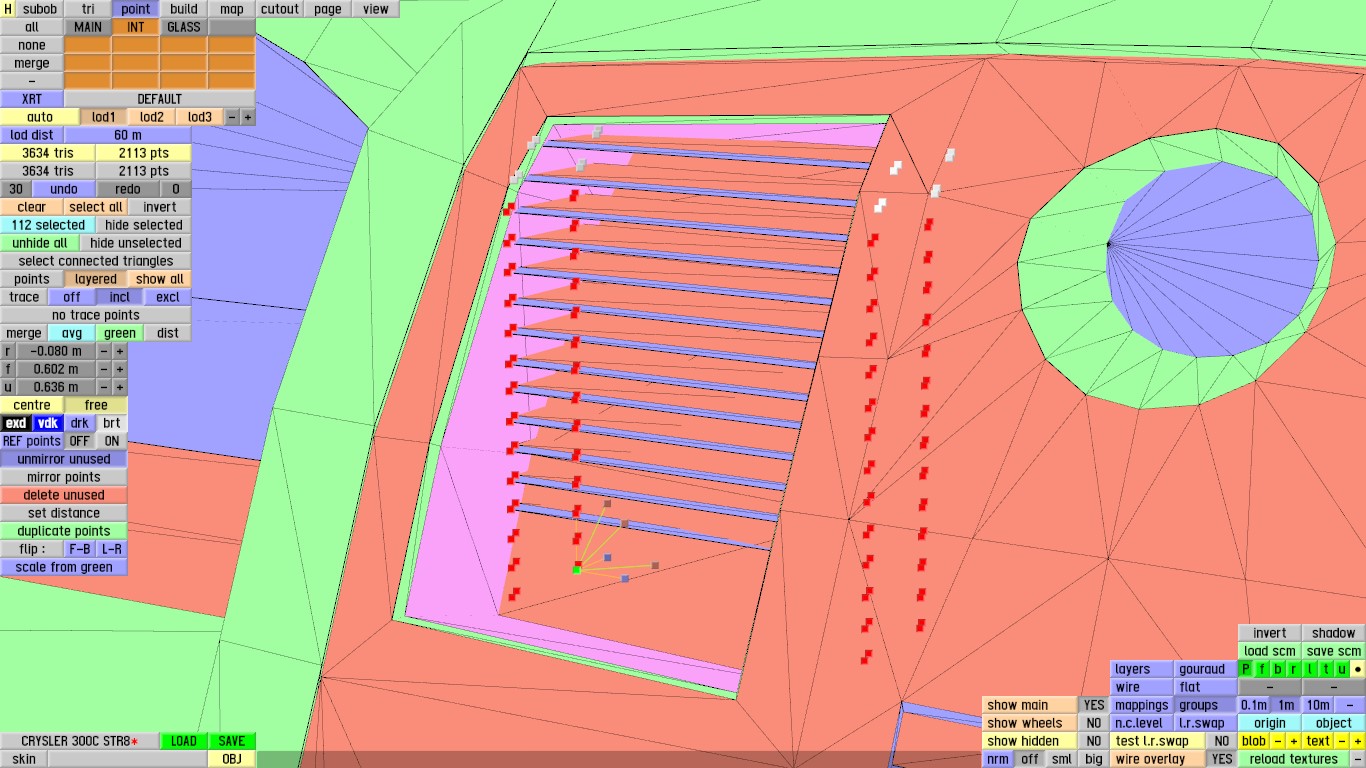Select lod3
The width and height of the screenshot is (1366, 768).
click(x=200, y=117)
